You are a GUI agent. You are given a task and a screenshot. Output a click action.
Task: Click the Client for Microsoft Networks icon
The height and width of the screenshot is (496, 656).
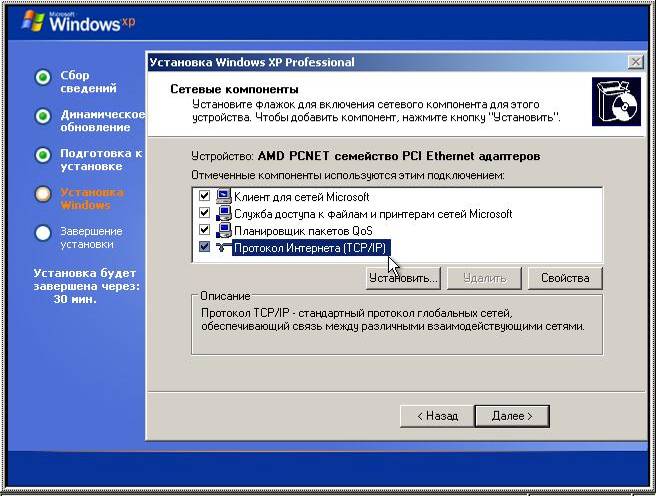point(223,196)
